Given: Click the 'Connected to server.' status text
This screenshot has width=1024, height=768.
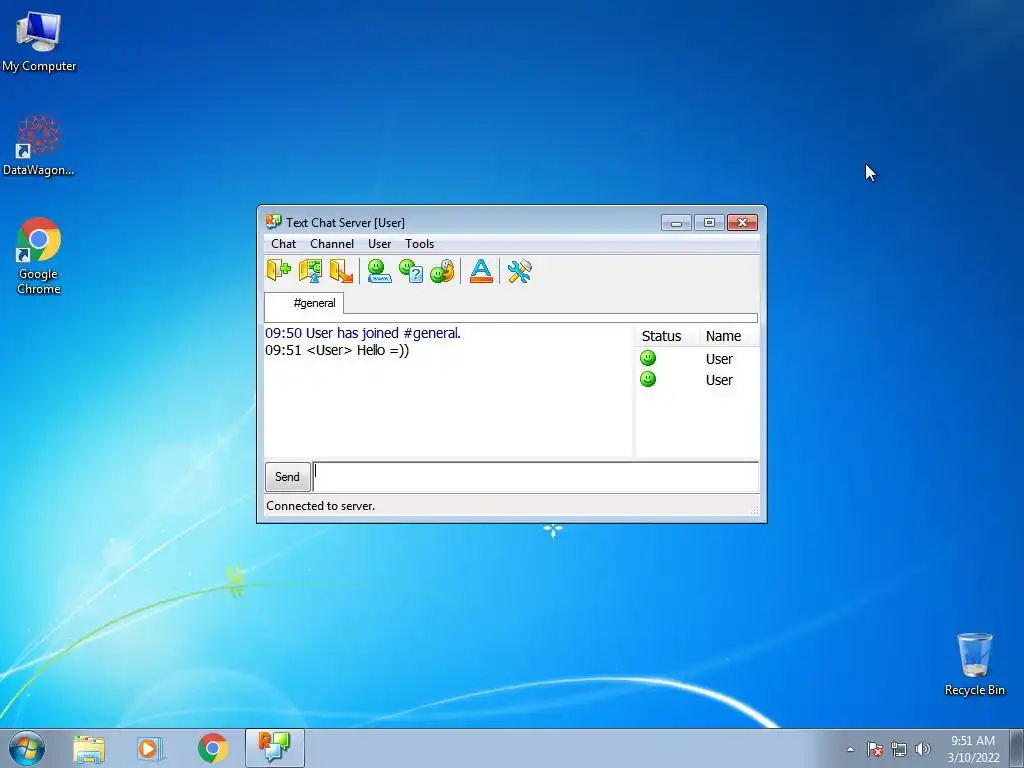Looking at the screenshot, I should pos(321,505).
